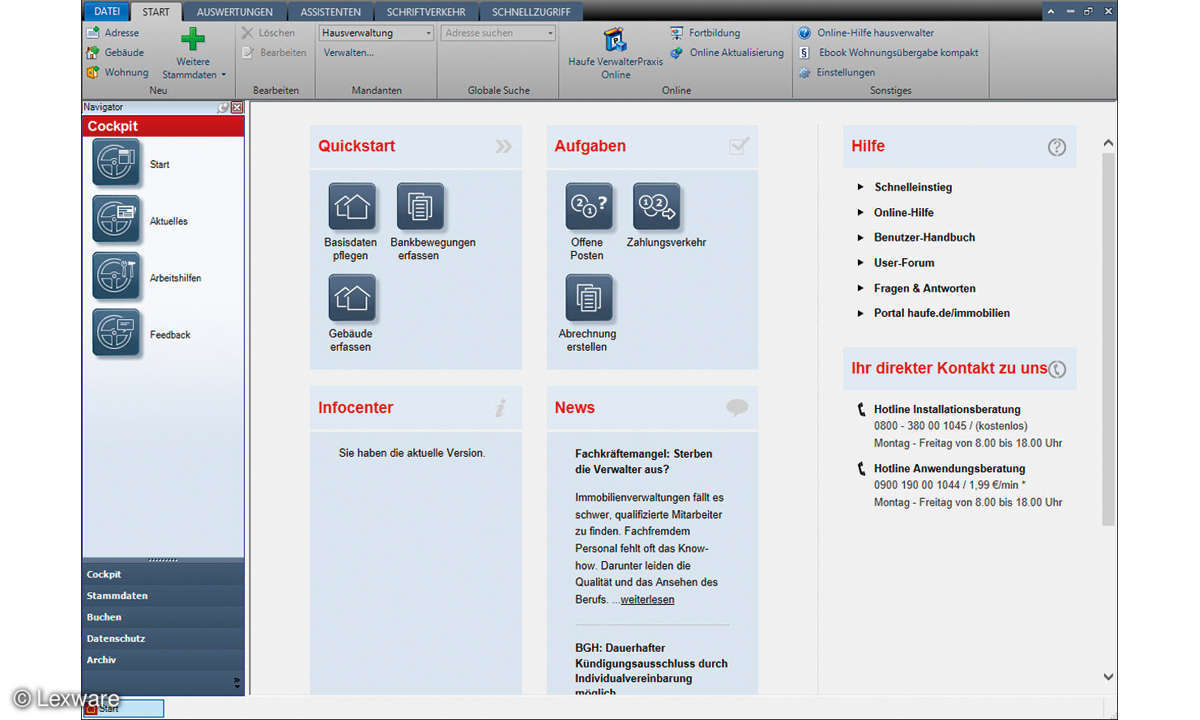The height and width of the screenshot is (720, 1200).
Task: Open the Feedback cockpit icon
Action: (117, 334)
